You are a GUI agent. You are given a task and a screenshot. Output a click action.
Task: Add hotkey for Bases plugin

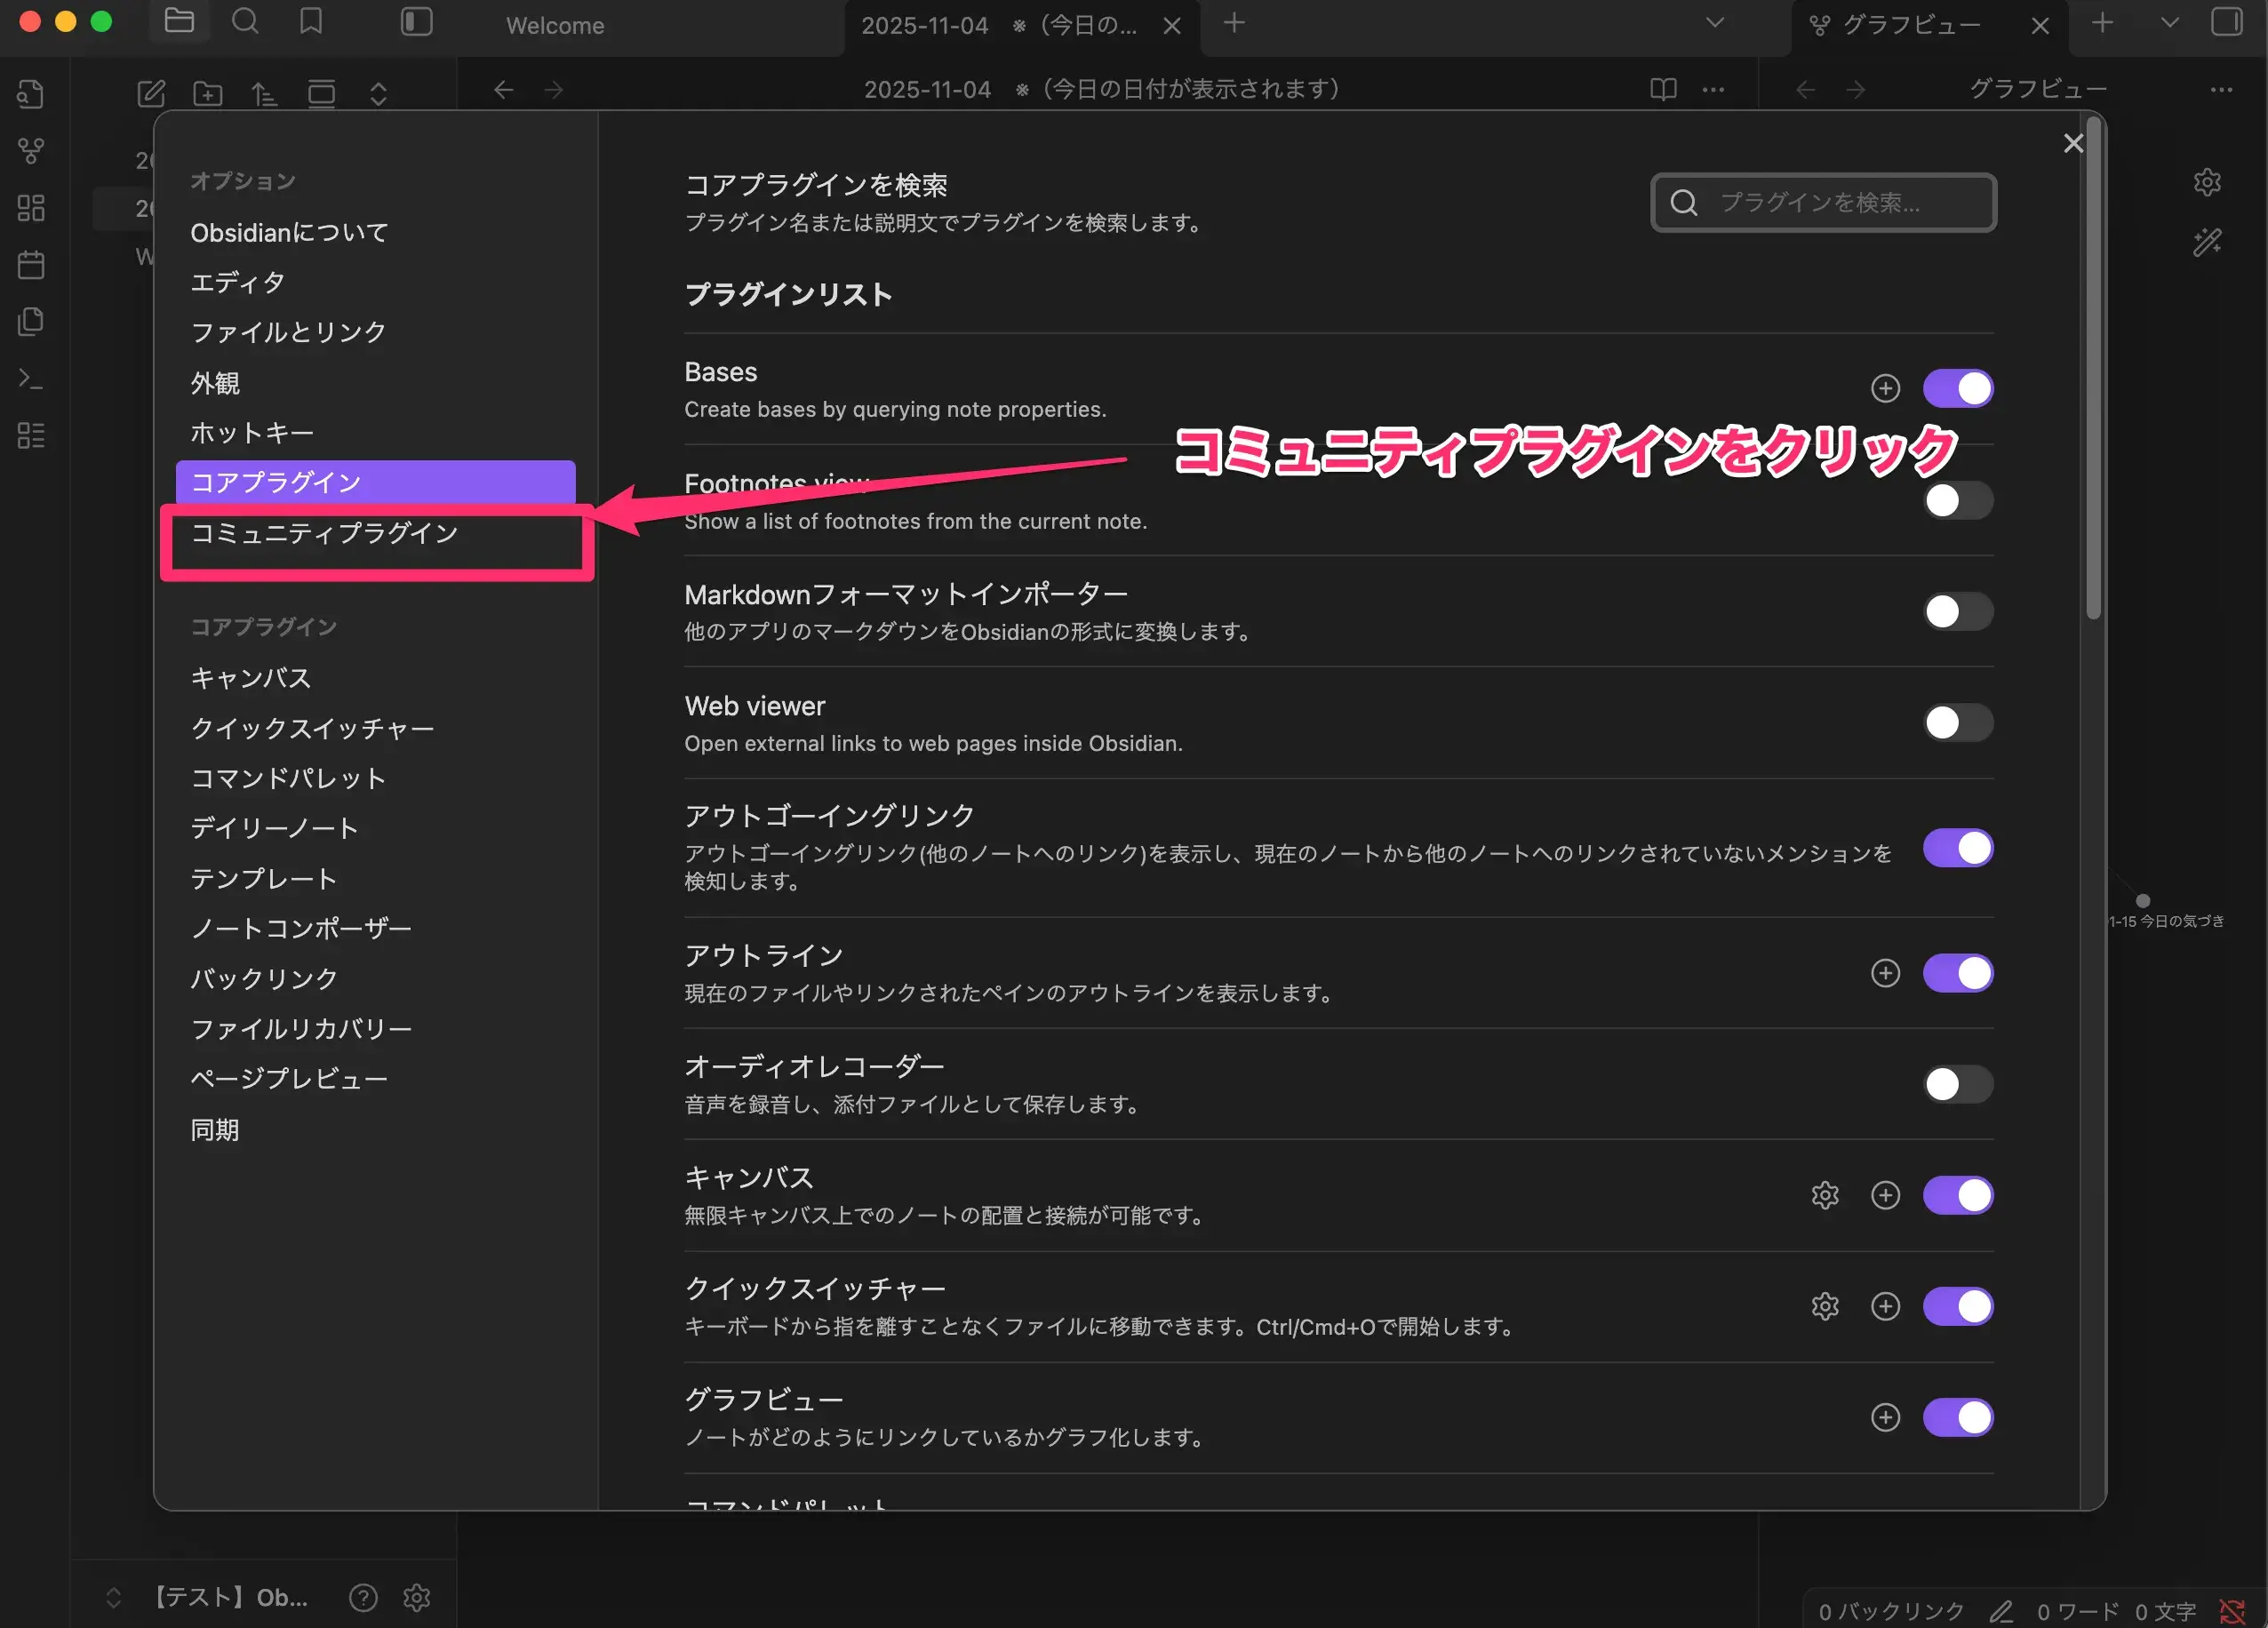[1885, 388]
